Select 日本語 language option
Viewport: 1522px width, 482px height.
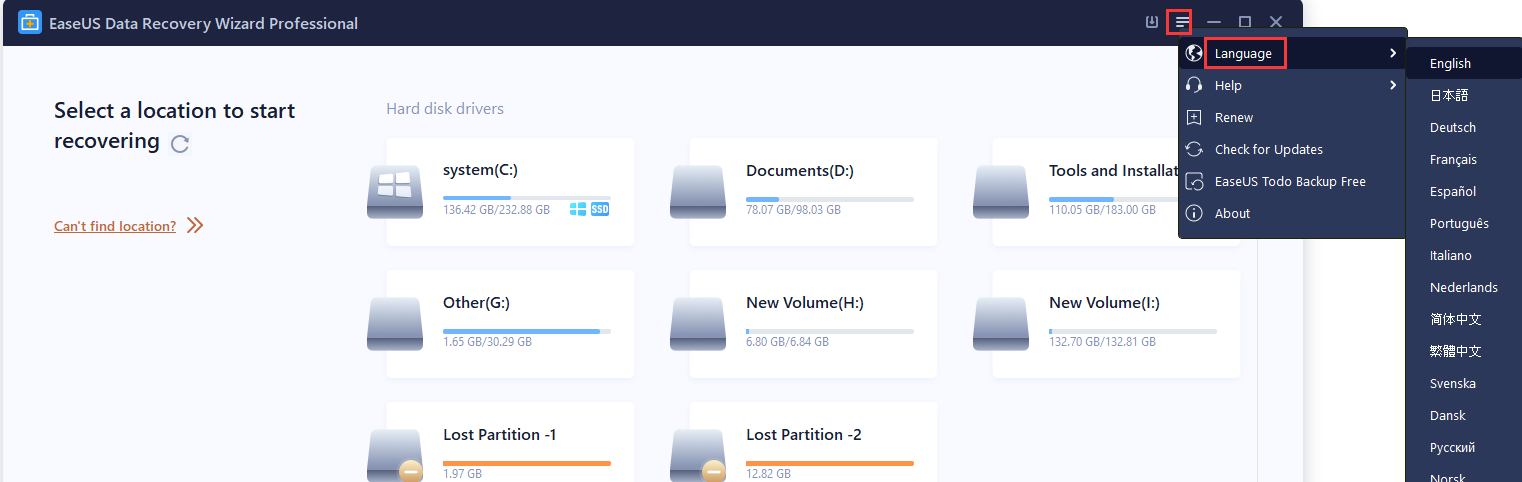(x=1464, y=95)
